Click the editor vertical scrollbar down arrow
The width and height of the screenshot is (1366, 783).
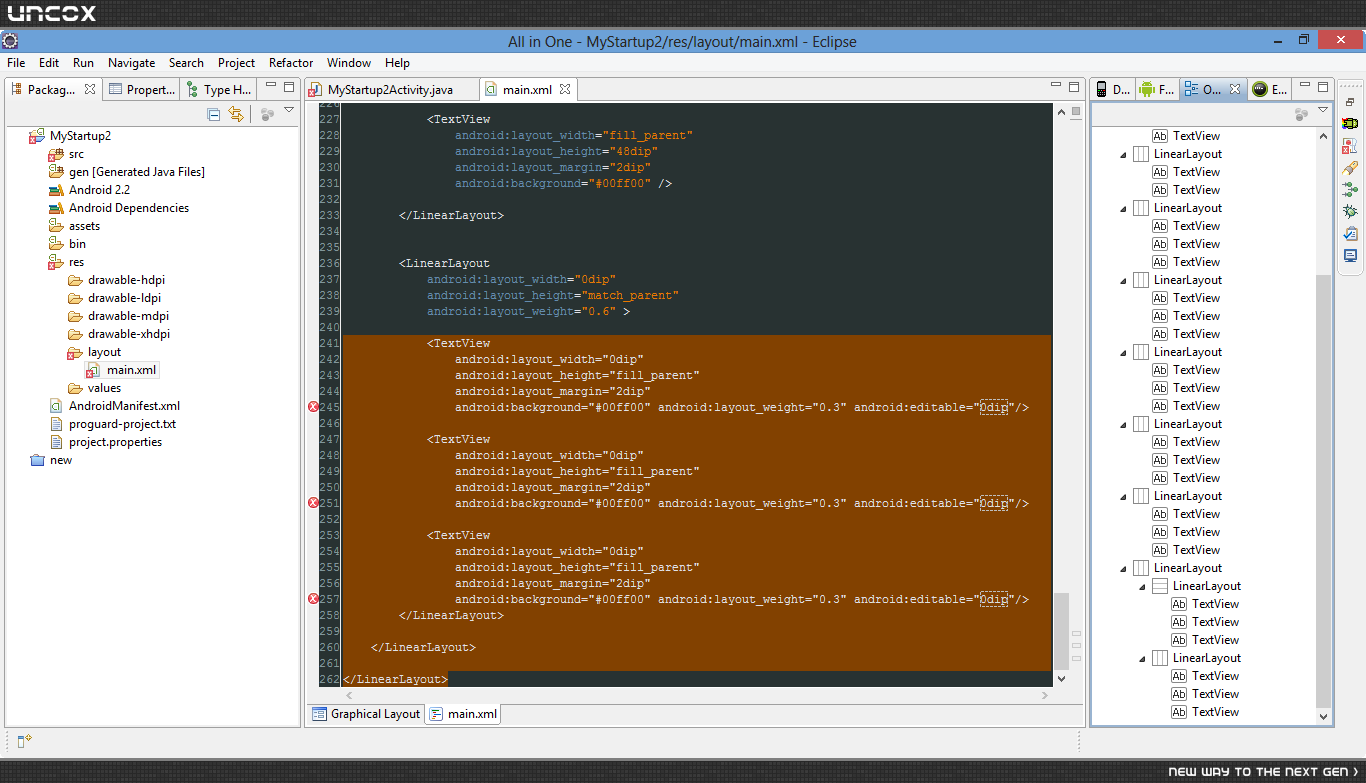pyautogui.click(x=1061, y=678)
